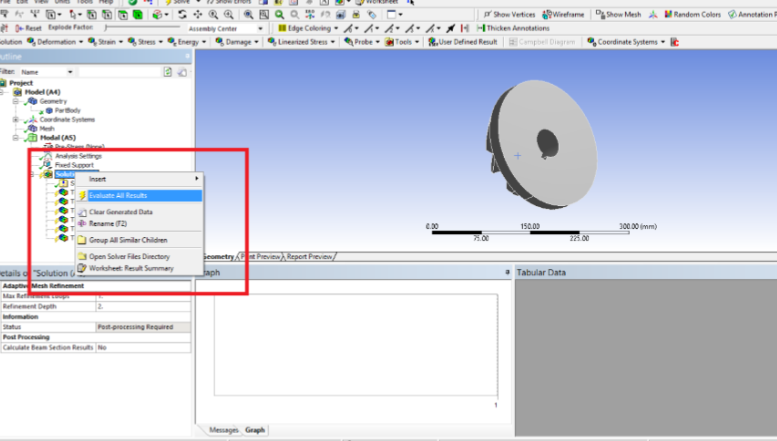Open the Edge Coloring dropdown
Viewport: 777px width, 441px height.
click(307, 28)
